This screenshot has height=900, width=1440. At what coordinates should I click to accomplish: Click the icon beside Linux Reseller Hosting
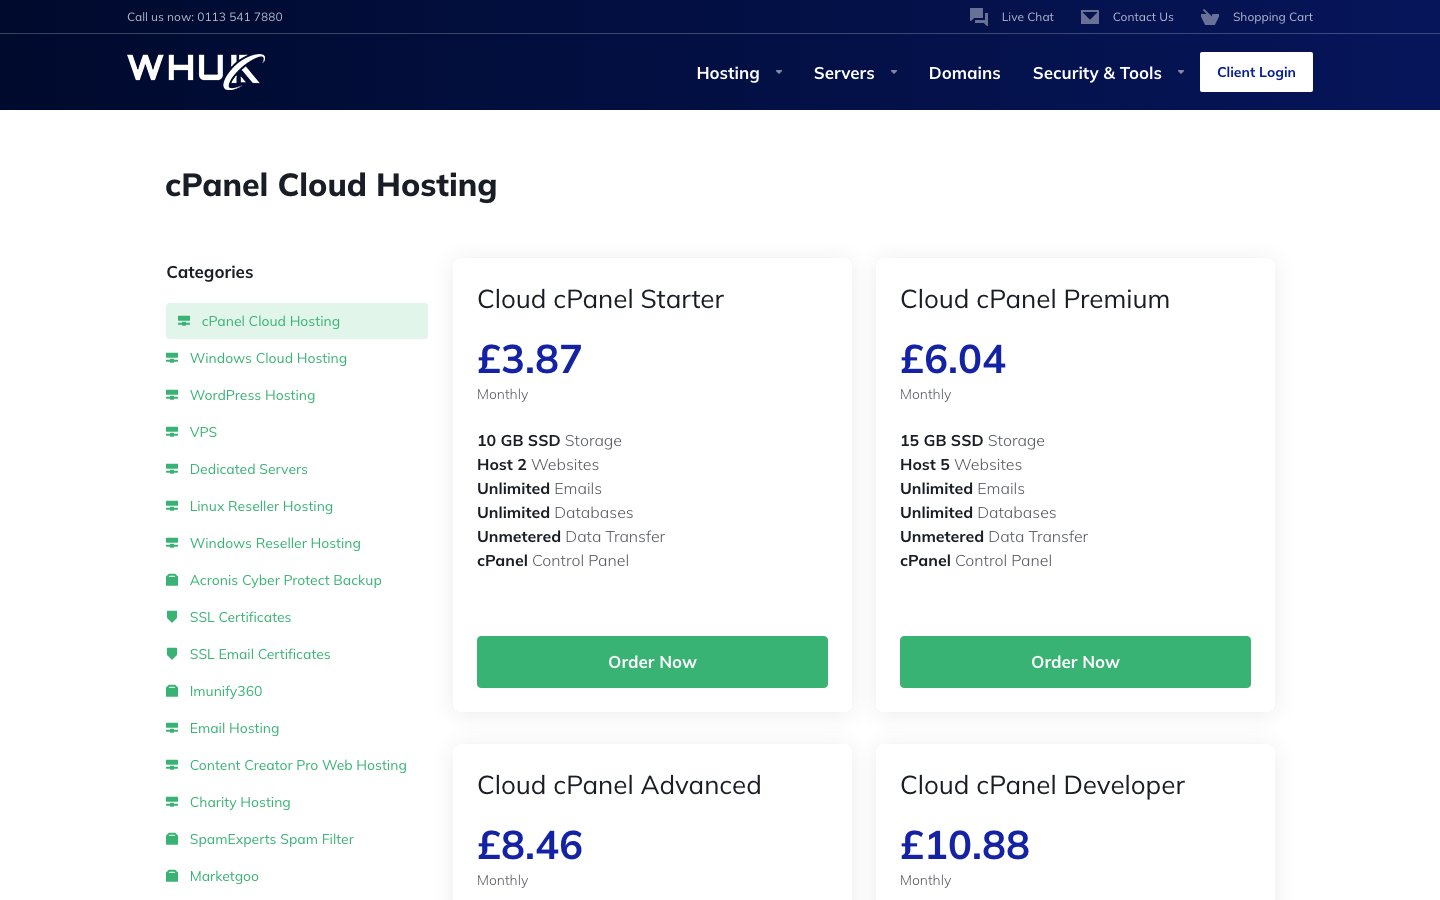click(172, 506)
